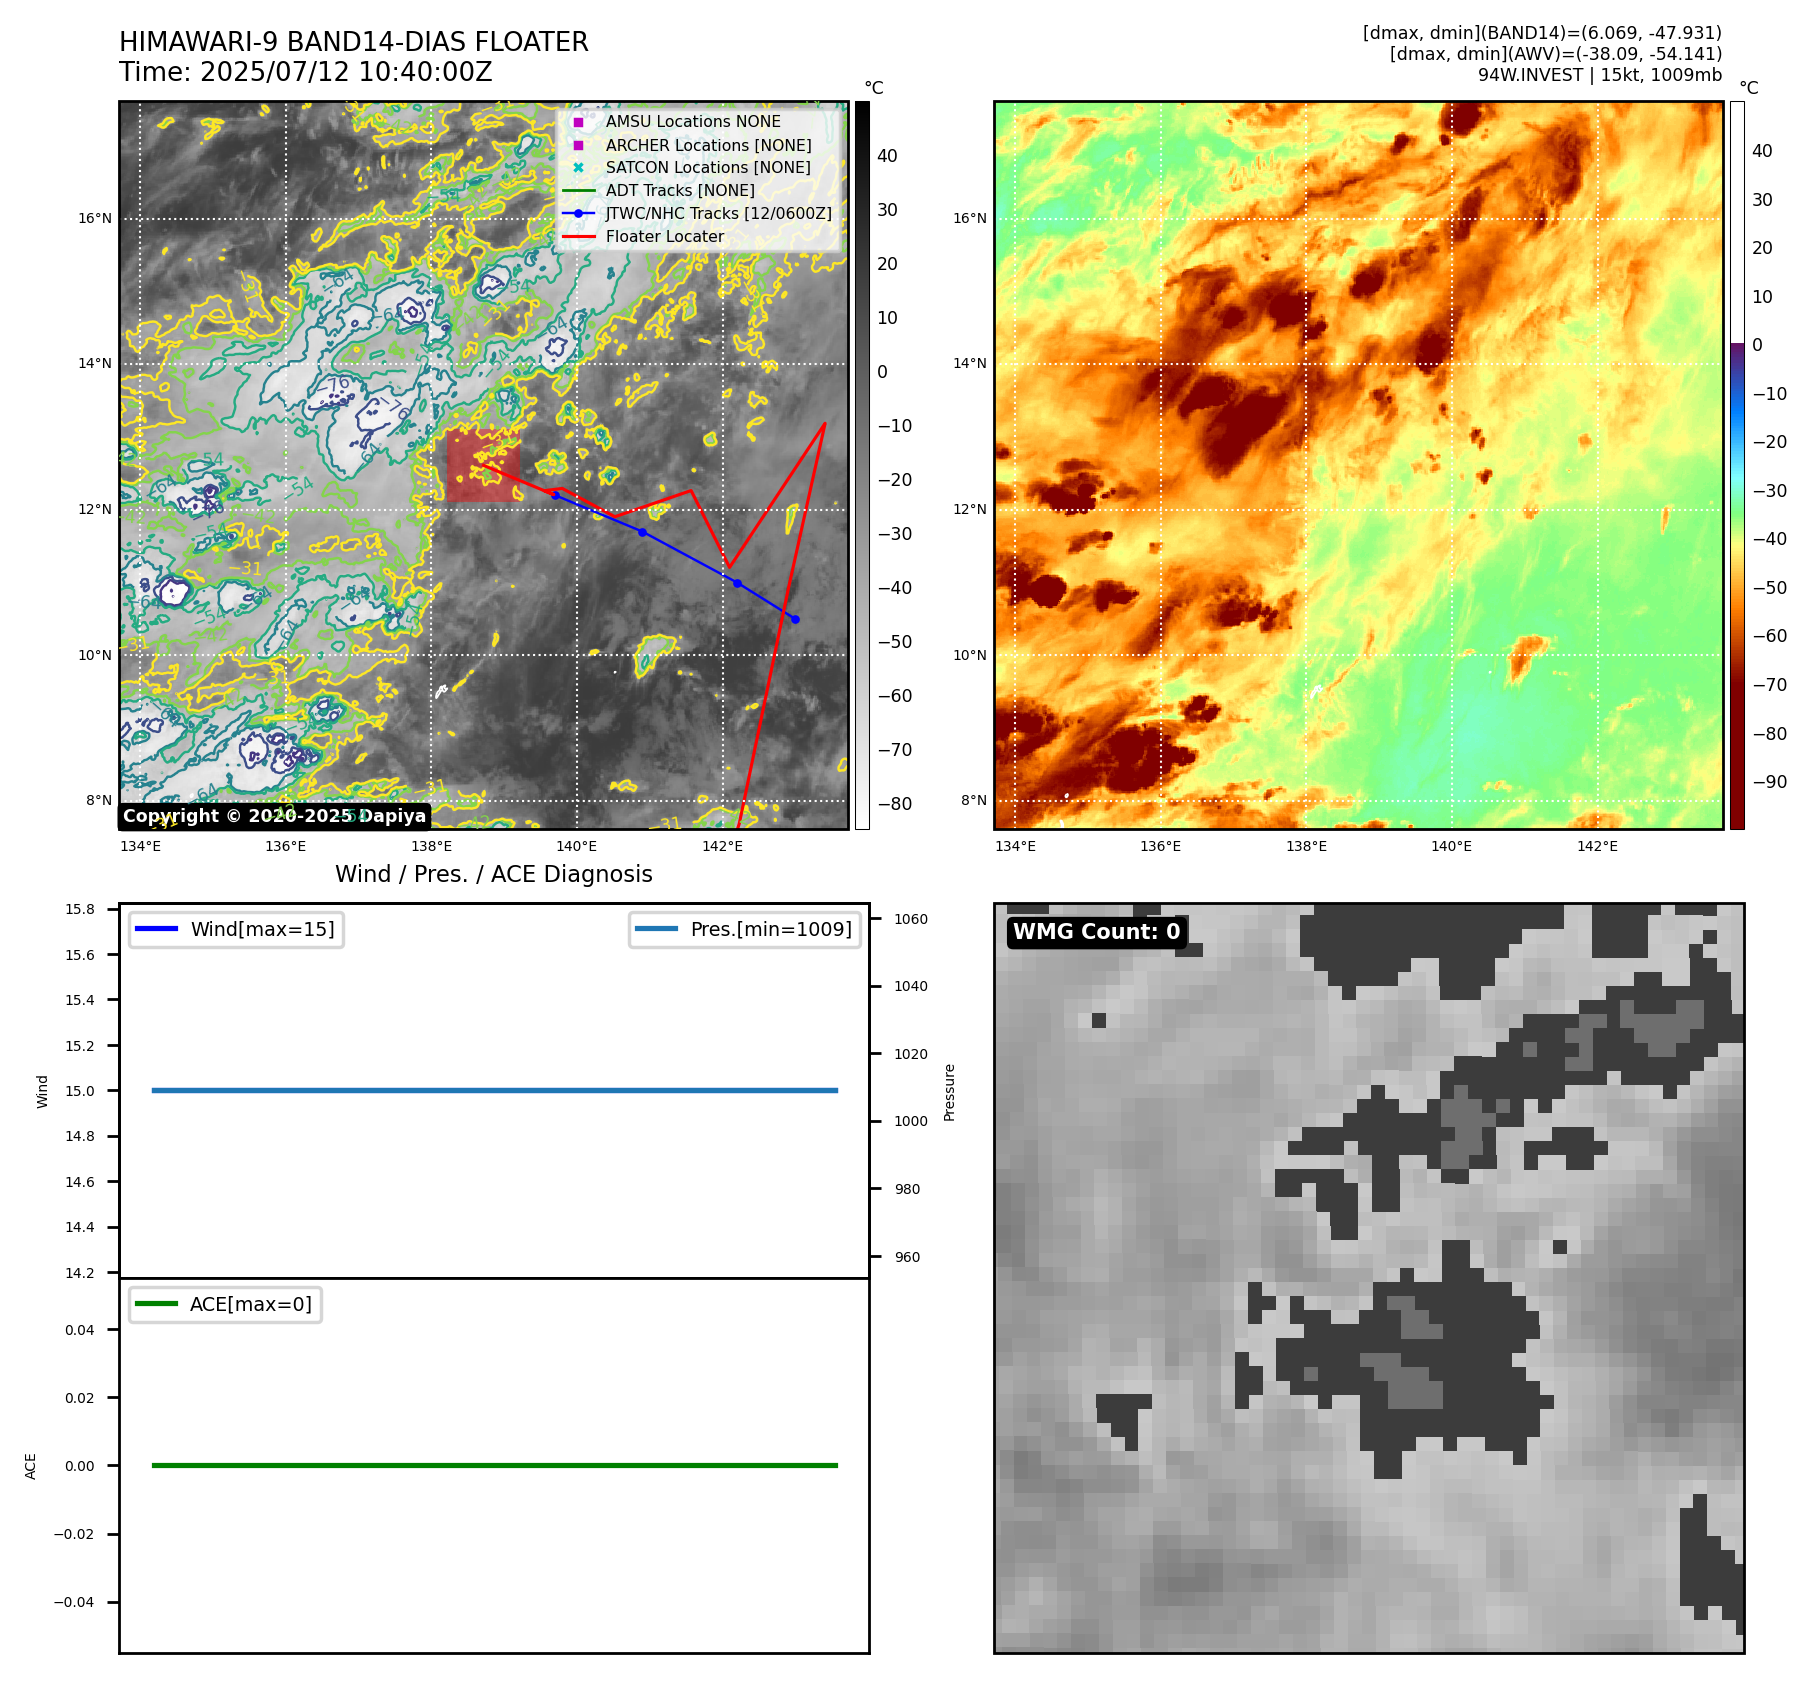
Task: Click the rainbow temperature colorbar
Action: pyautogui.click(x=1737, y=465)
